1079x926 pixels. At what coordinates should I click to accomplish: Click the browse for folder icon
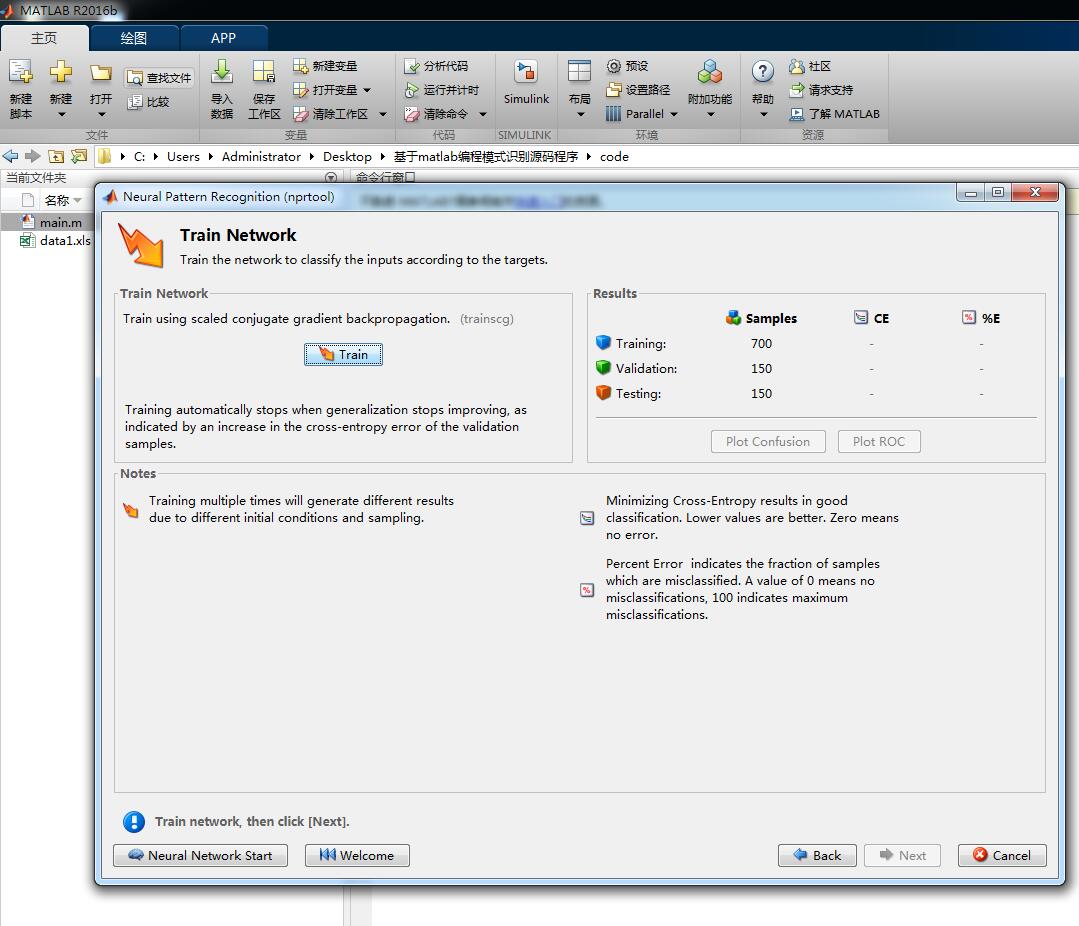tap(79, 156)
